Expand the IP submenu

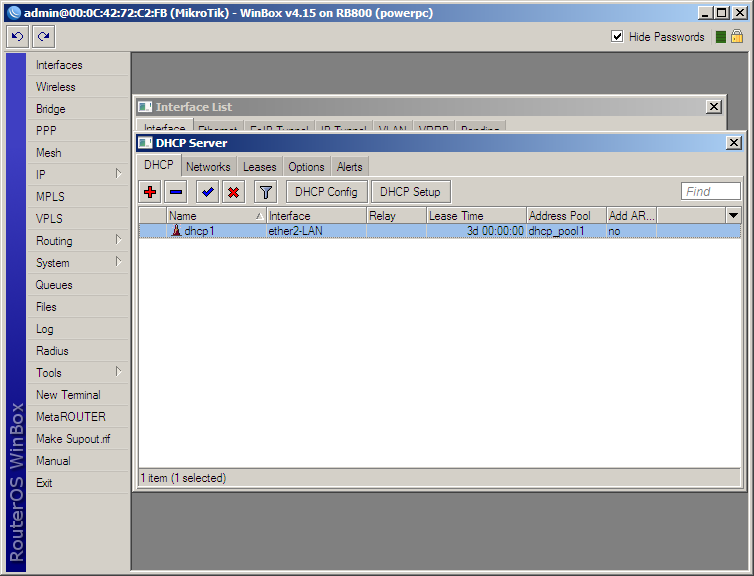[119, 174]
